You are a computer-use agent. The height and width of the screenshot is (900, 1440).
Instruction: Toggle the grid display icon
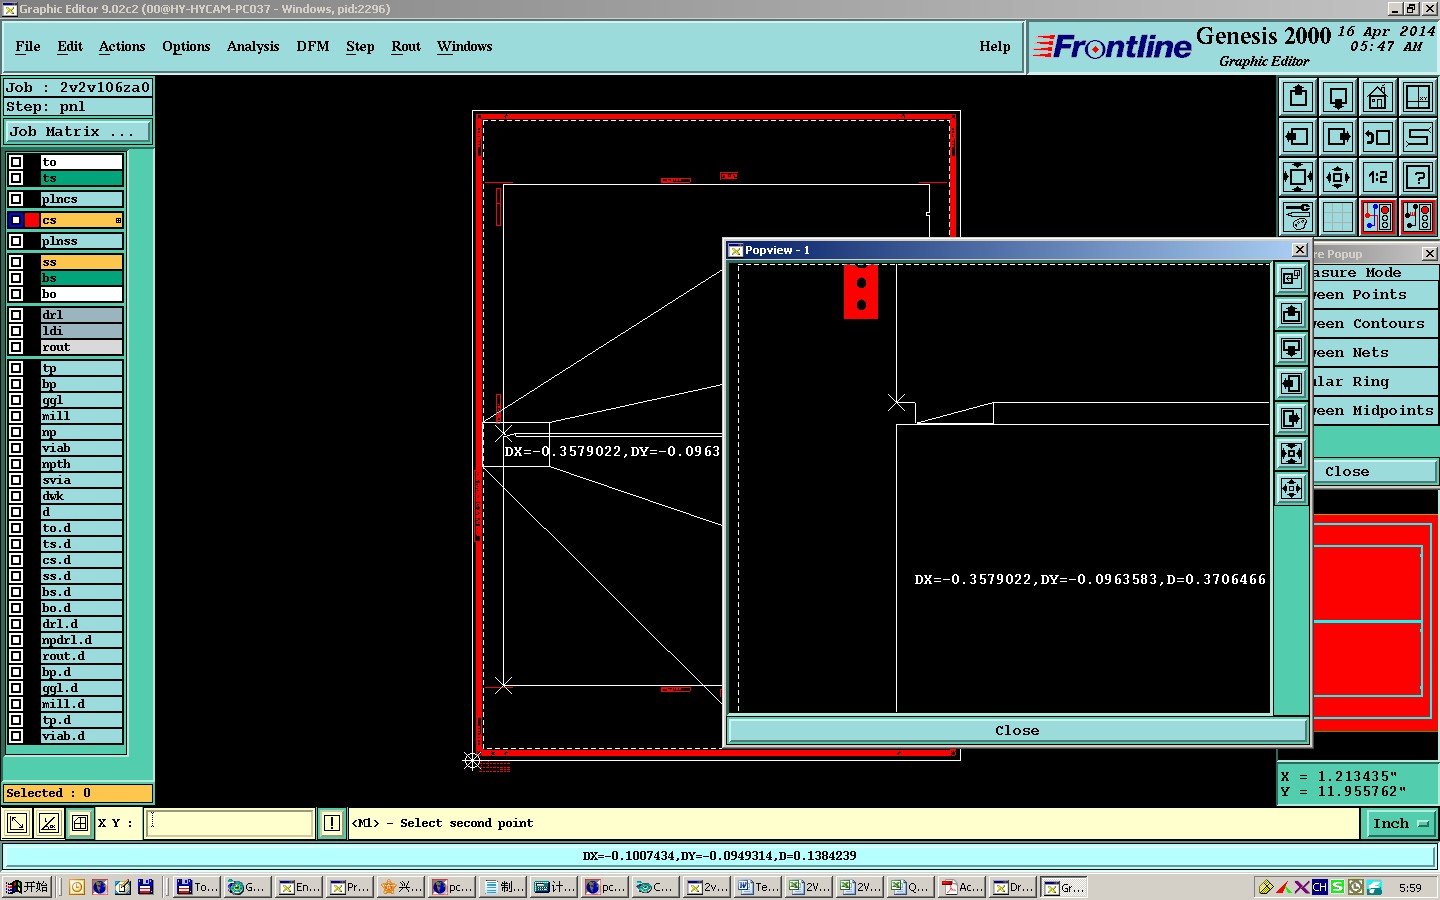point(1338,216)
